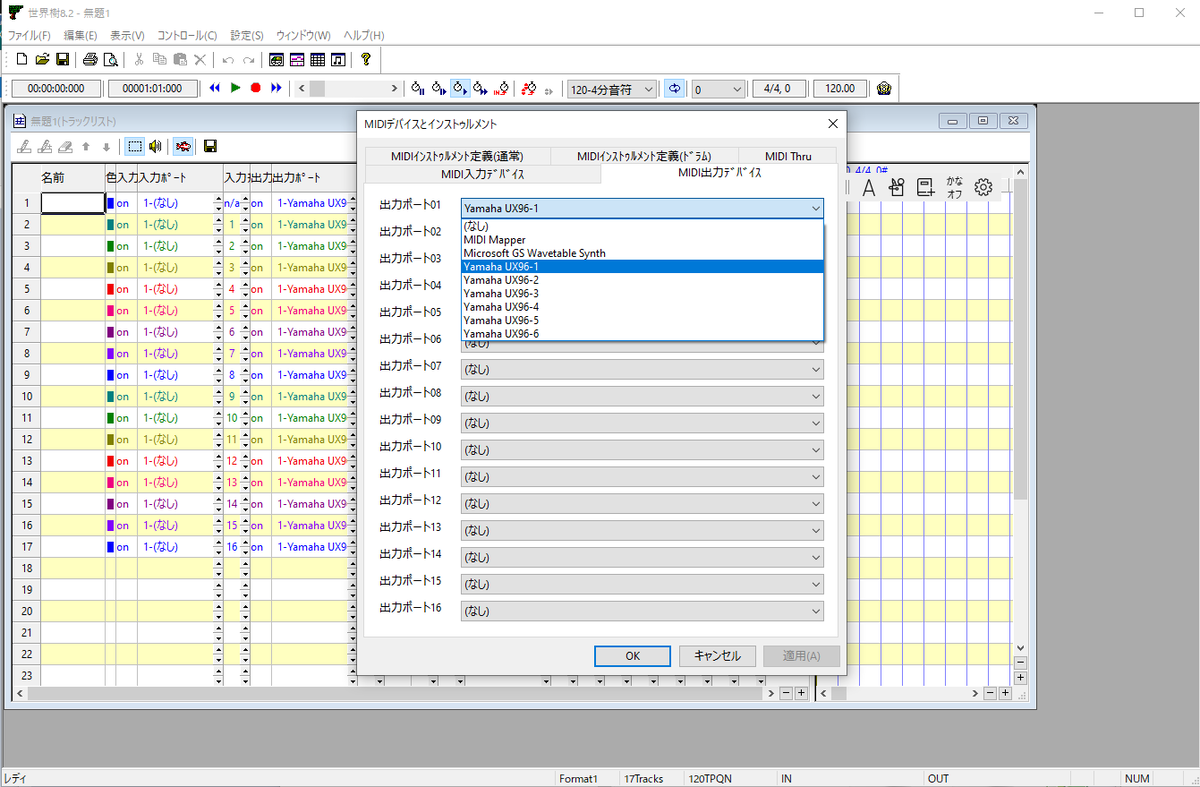
Task: Toggle track 5 input 'on' cell
Action: (x=126, y=288)
